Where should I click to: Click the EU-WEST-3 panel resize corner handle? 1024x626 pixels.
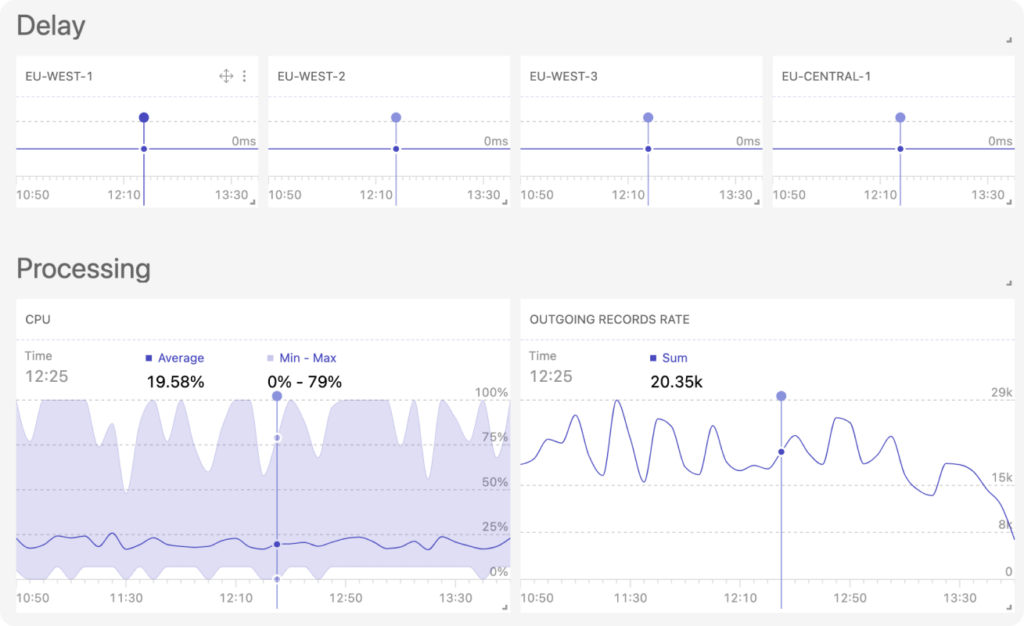pos(756,203)
